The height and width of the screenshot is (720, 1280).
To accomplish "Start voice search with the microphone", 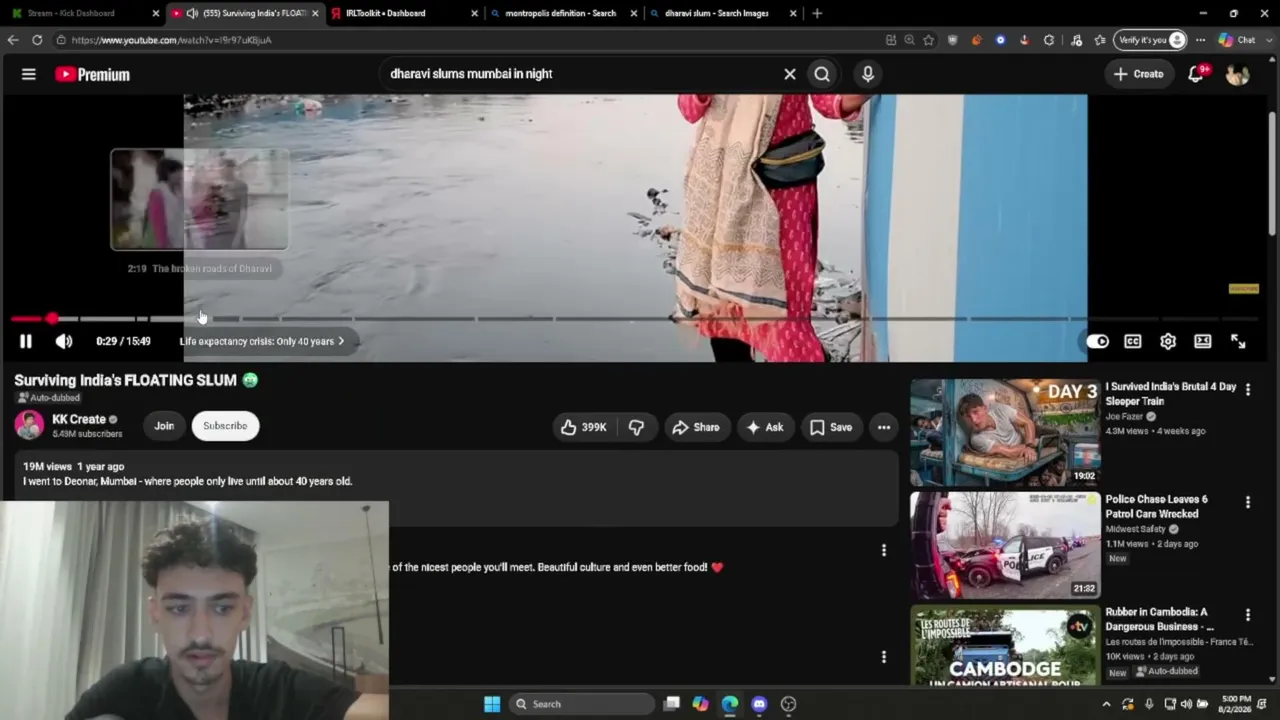I will point(868,74).
